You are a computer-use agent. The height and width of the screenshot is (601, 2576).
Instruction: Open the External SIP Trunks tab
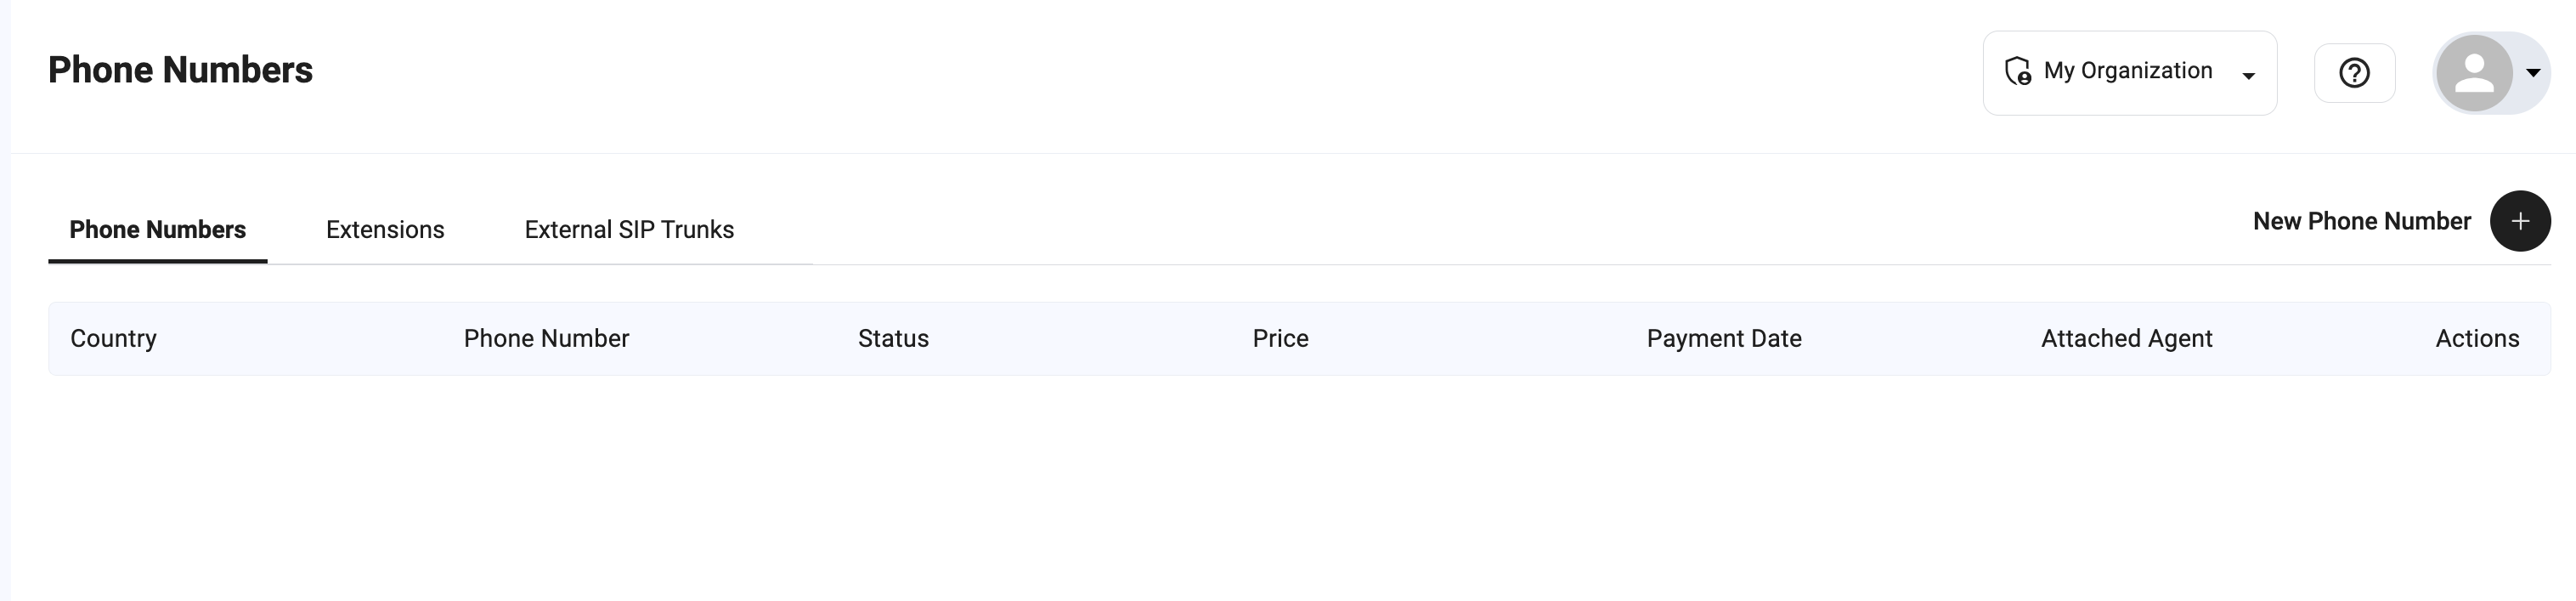(x=629, y=230)
